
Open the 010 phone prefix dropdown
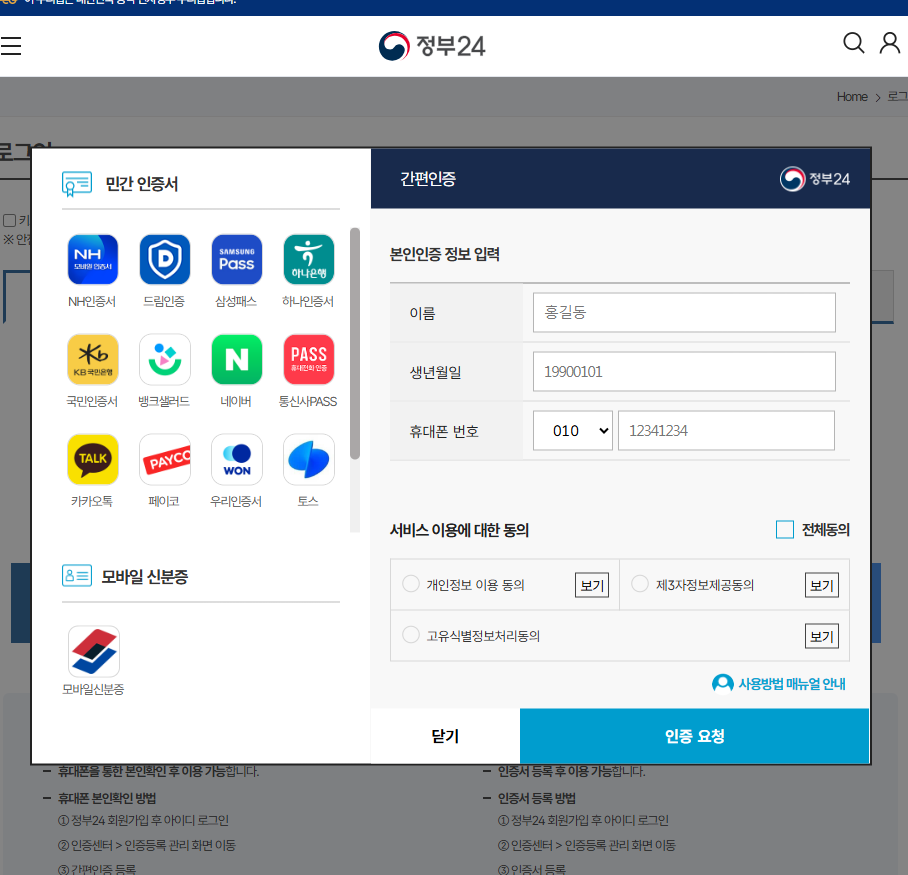pyautogui.click(x=572, y=430)
